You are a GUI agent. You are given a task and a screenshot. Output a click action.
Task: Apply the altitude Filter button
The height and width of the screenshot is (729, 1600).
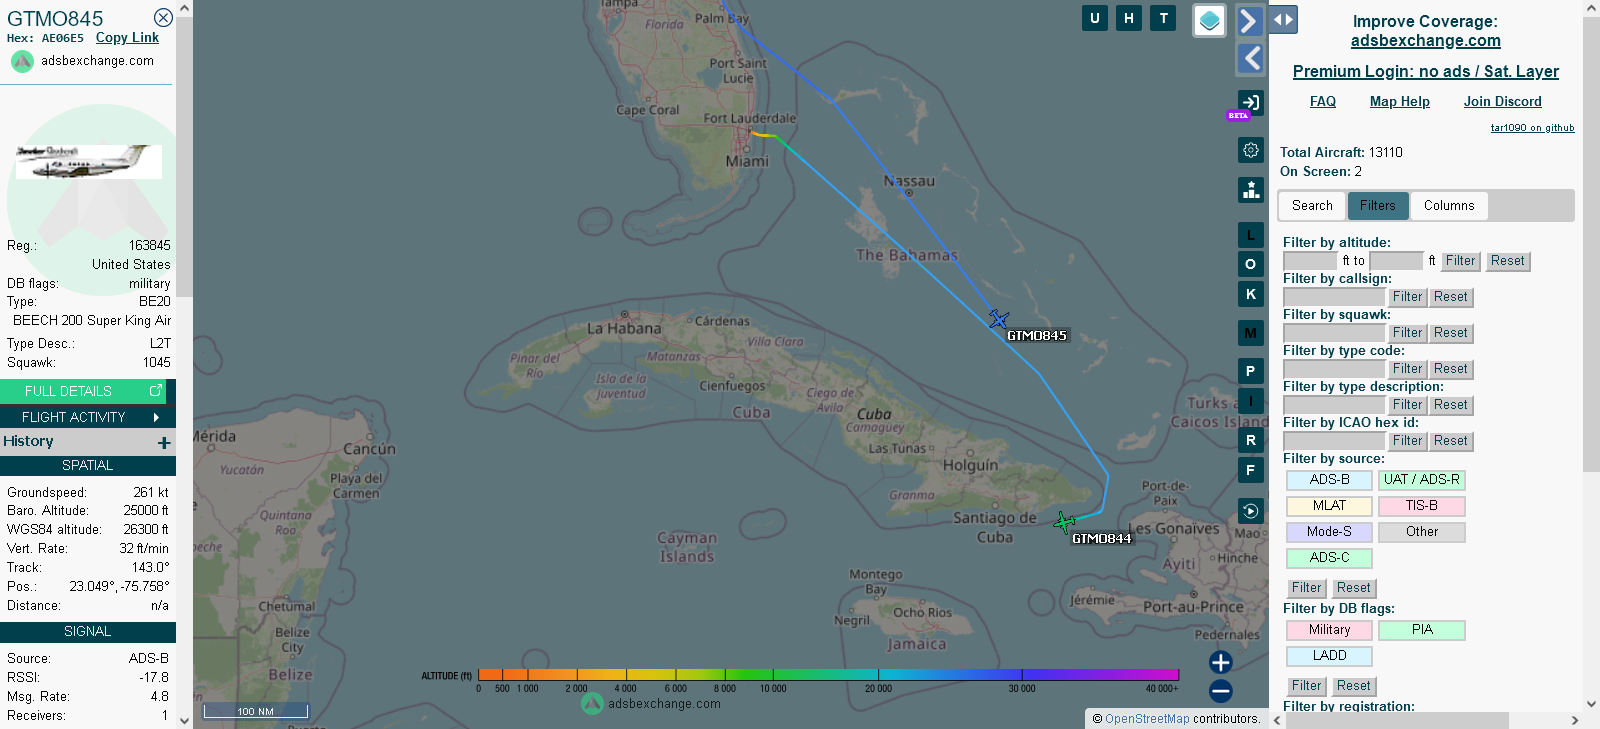click(1461, 261)
